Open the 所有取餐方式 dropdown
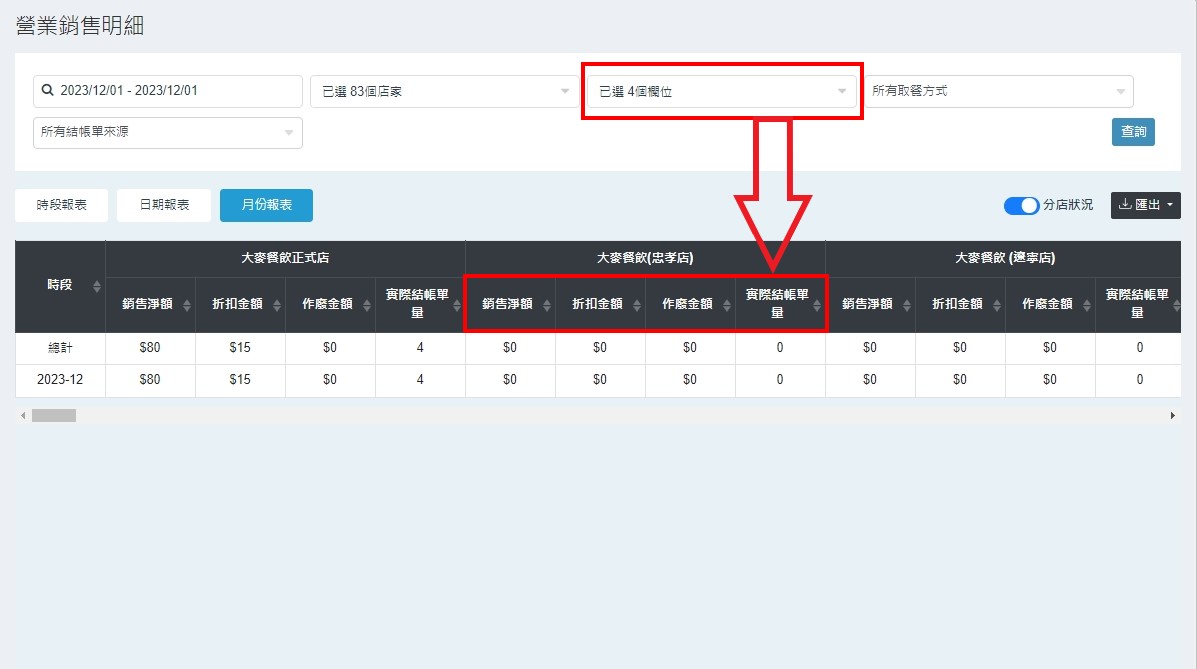1197x669 pixels. (998, 91)
